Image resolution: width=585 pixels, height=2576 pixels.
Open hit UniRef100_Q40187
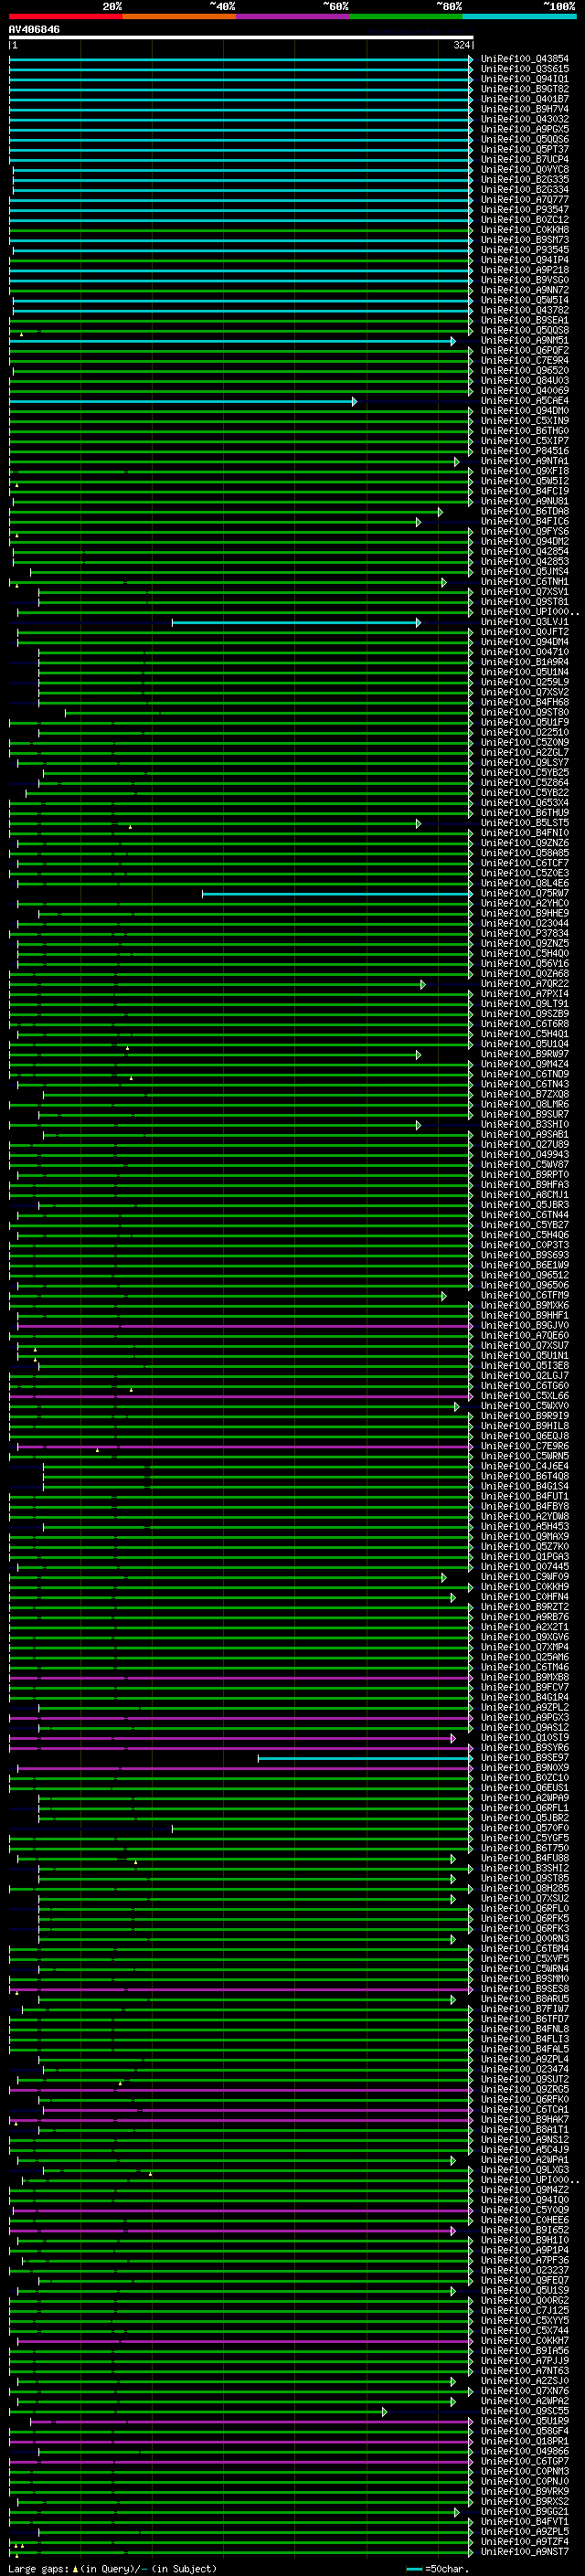click(525, 99)
